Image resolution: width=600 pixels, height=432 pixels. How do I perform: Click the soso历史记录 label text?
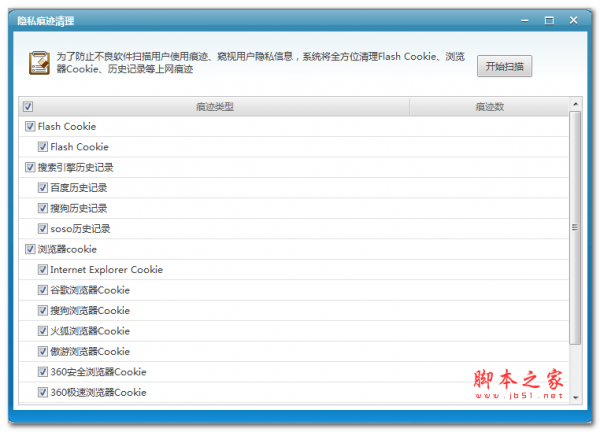[x=80, y=228]
